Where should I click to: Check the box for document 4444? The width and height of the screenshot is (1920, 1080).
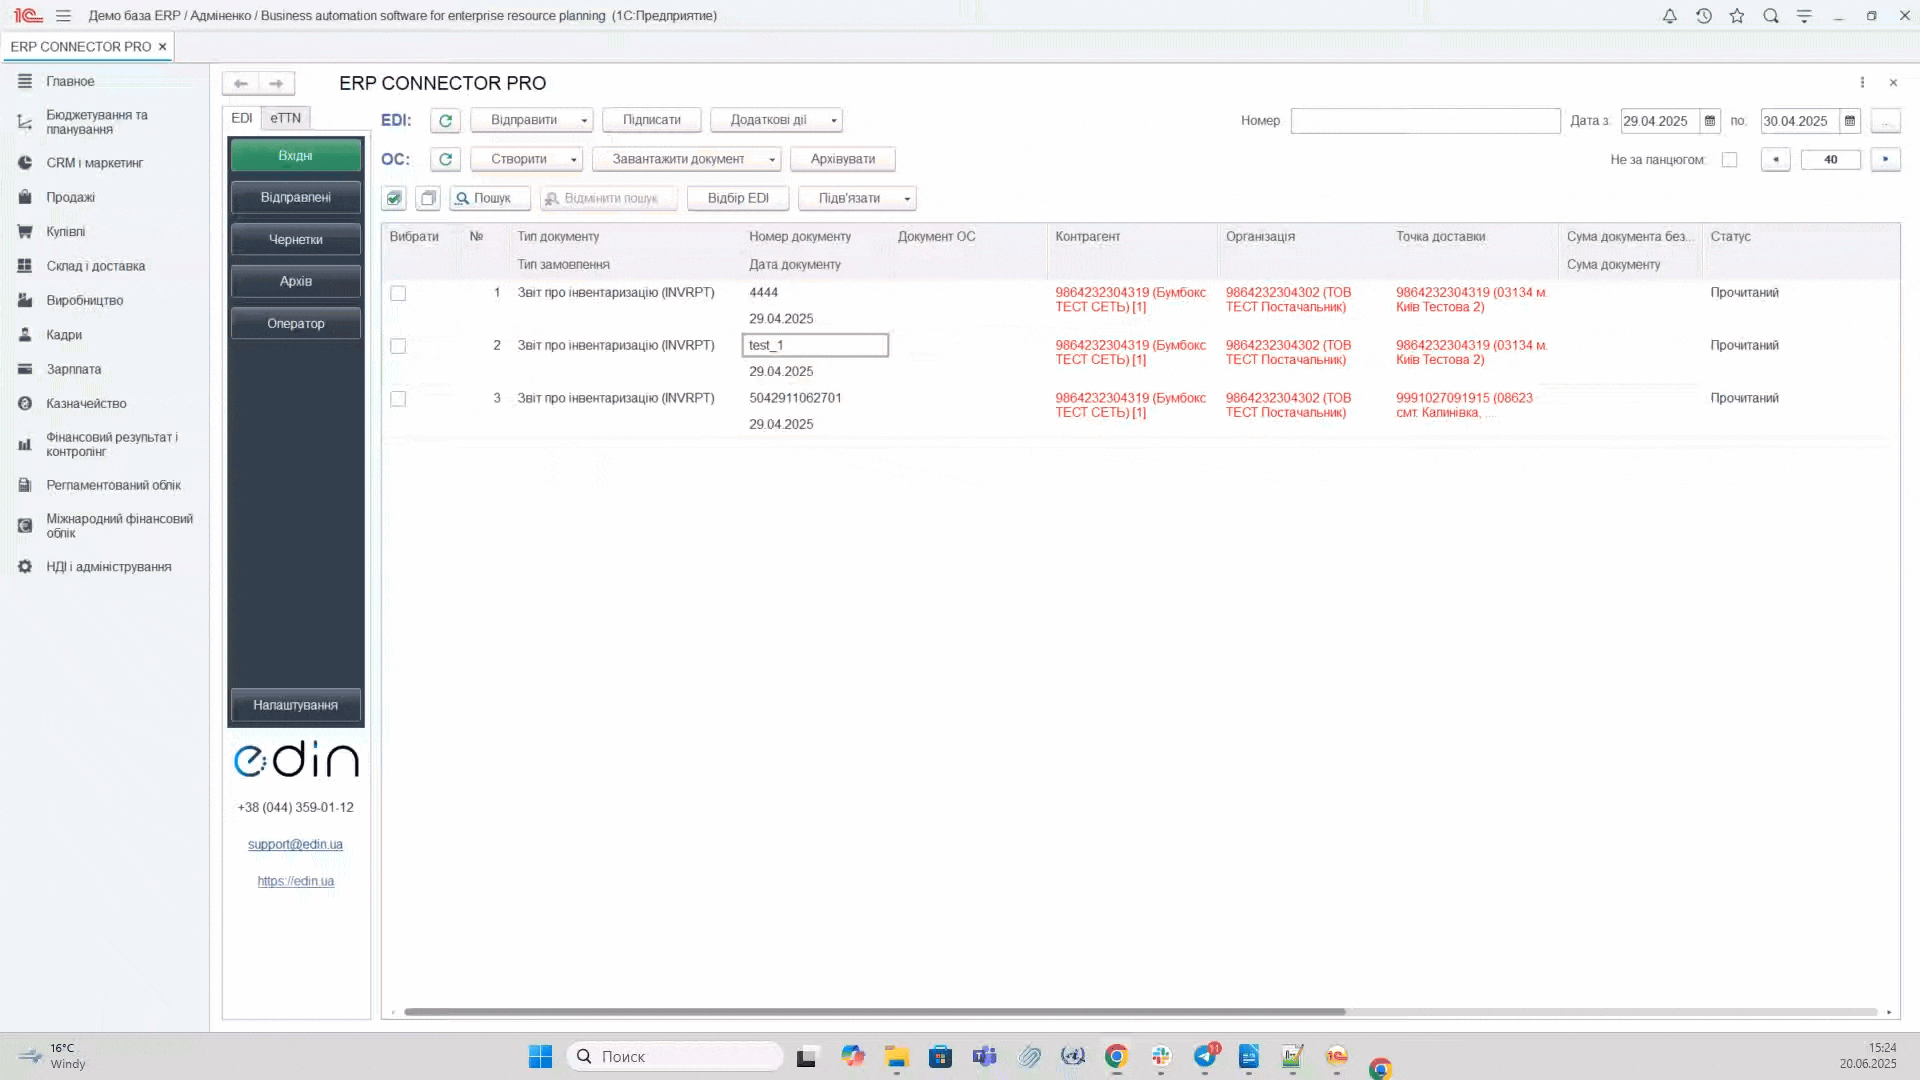[x=398, y=293]
